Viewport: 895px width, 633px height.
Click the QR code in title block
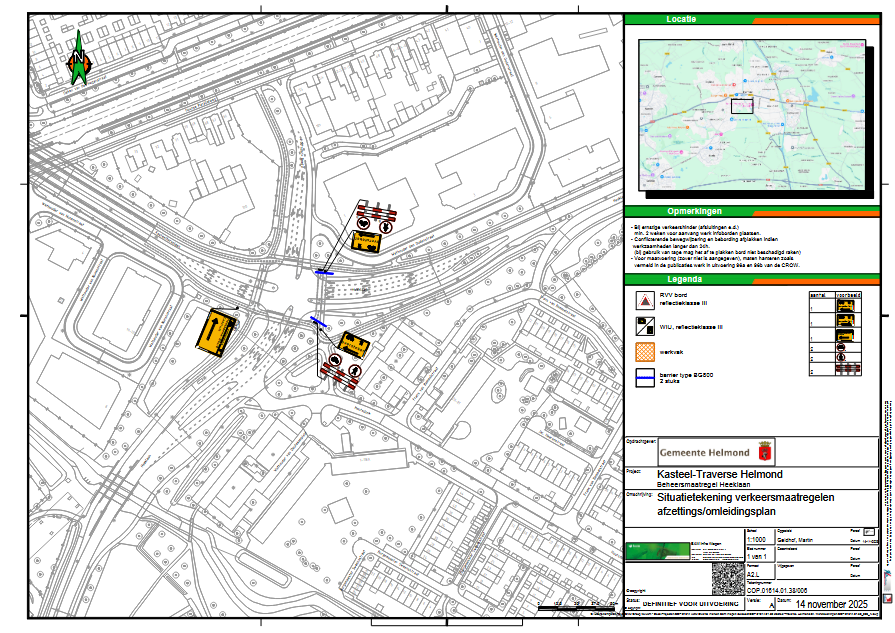point(726,580)
